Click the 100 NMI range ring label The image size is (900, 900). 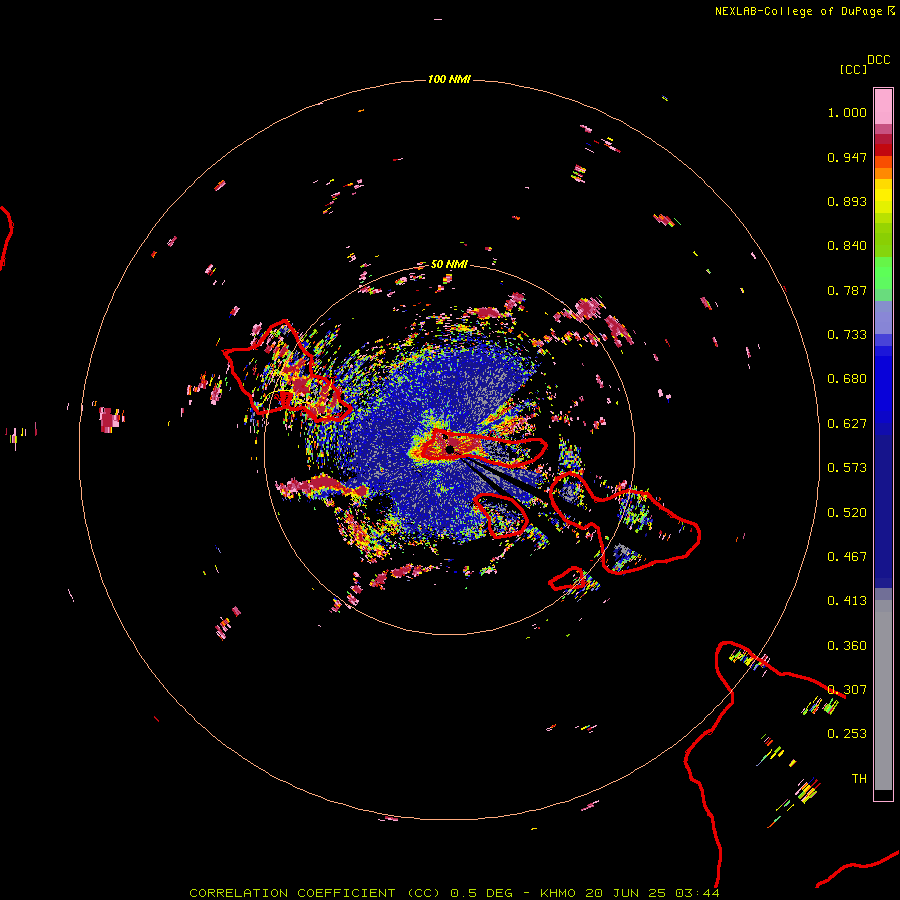pyautogui.click(x=449, y=79)
